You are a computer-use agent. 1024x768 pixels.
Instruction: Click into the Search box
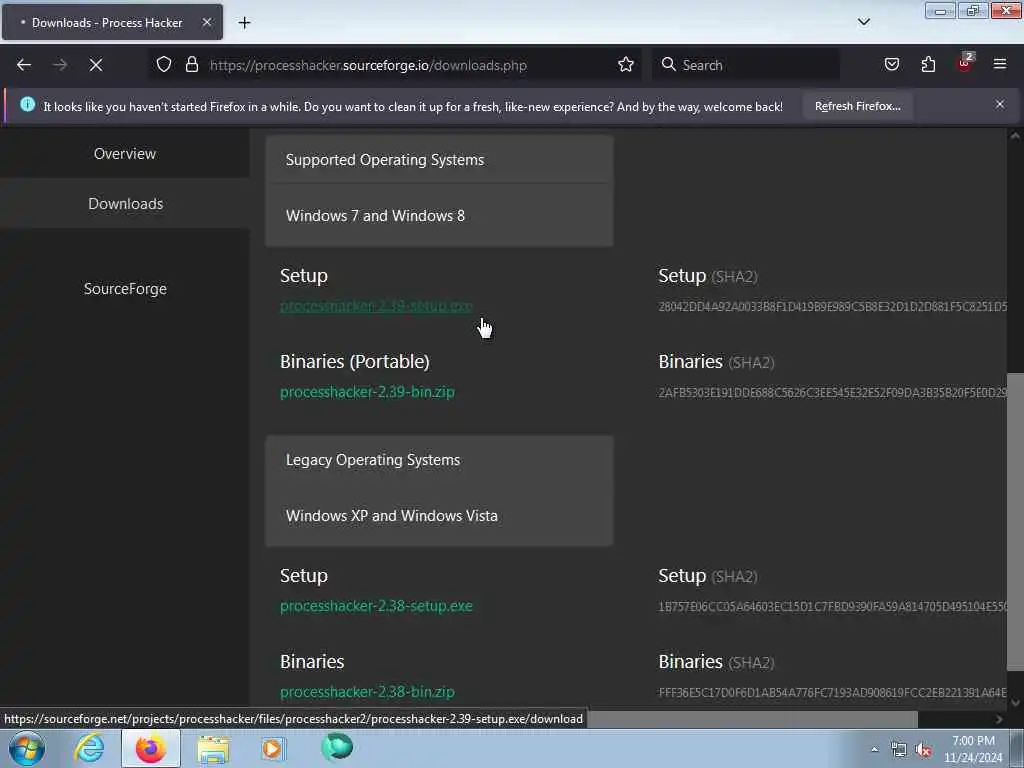click(x=746, y=65)
